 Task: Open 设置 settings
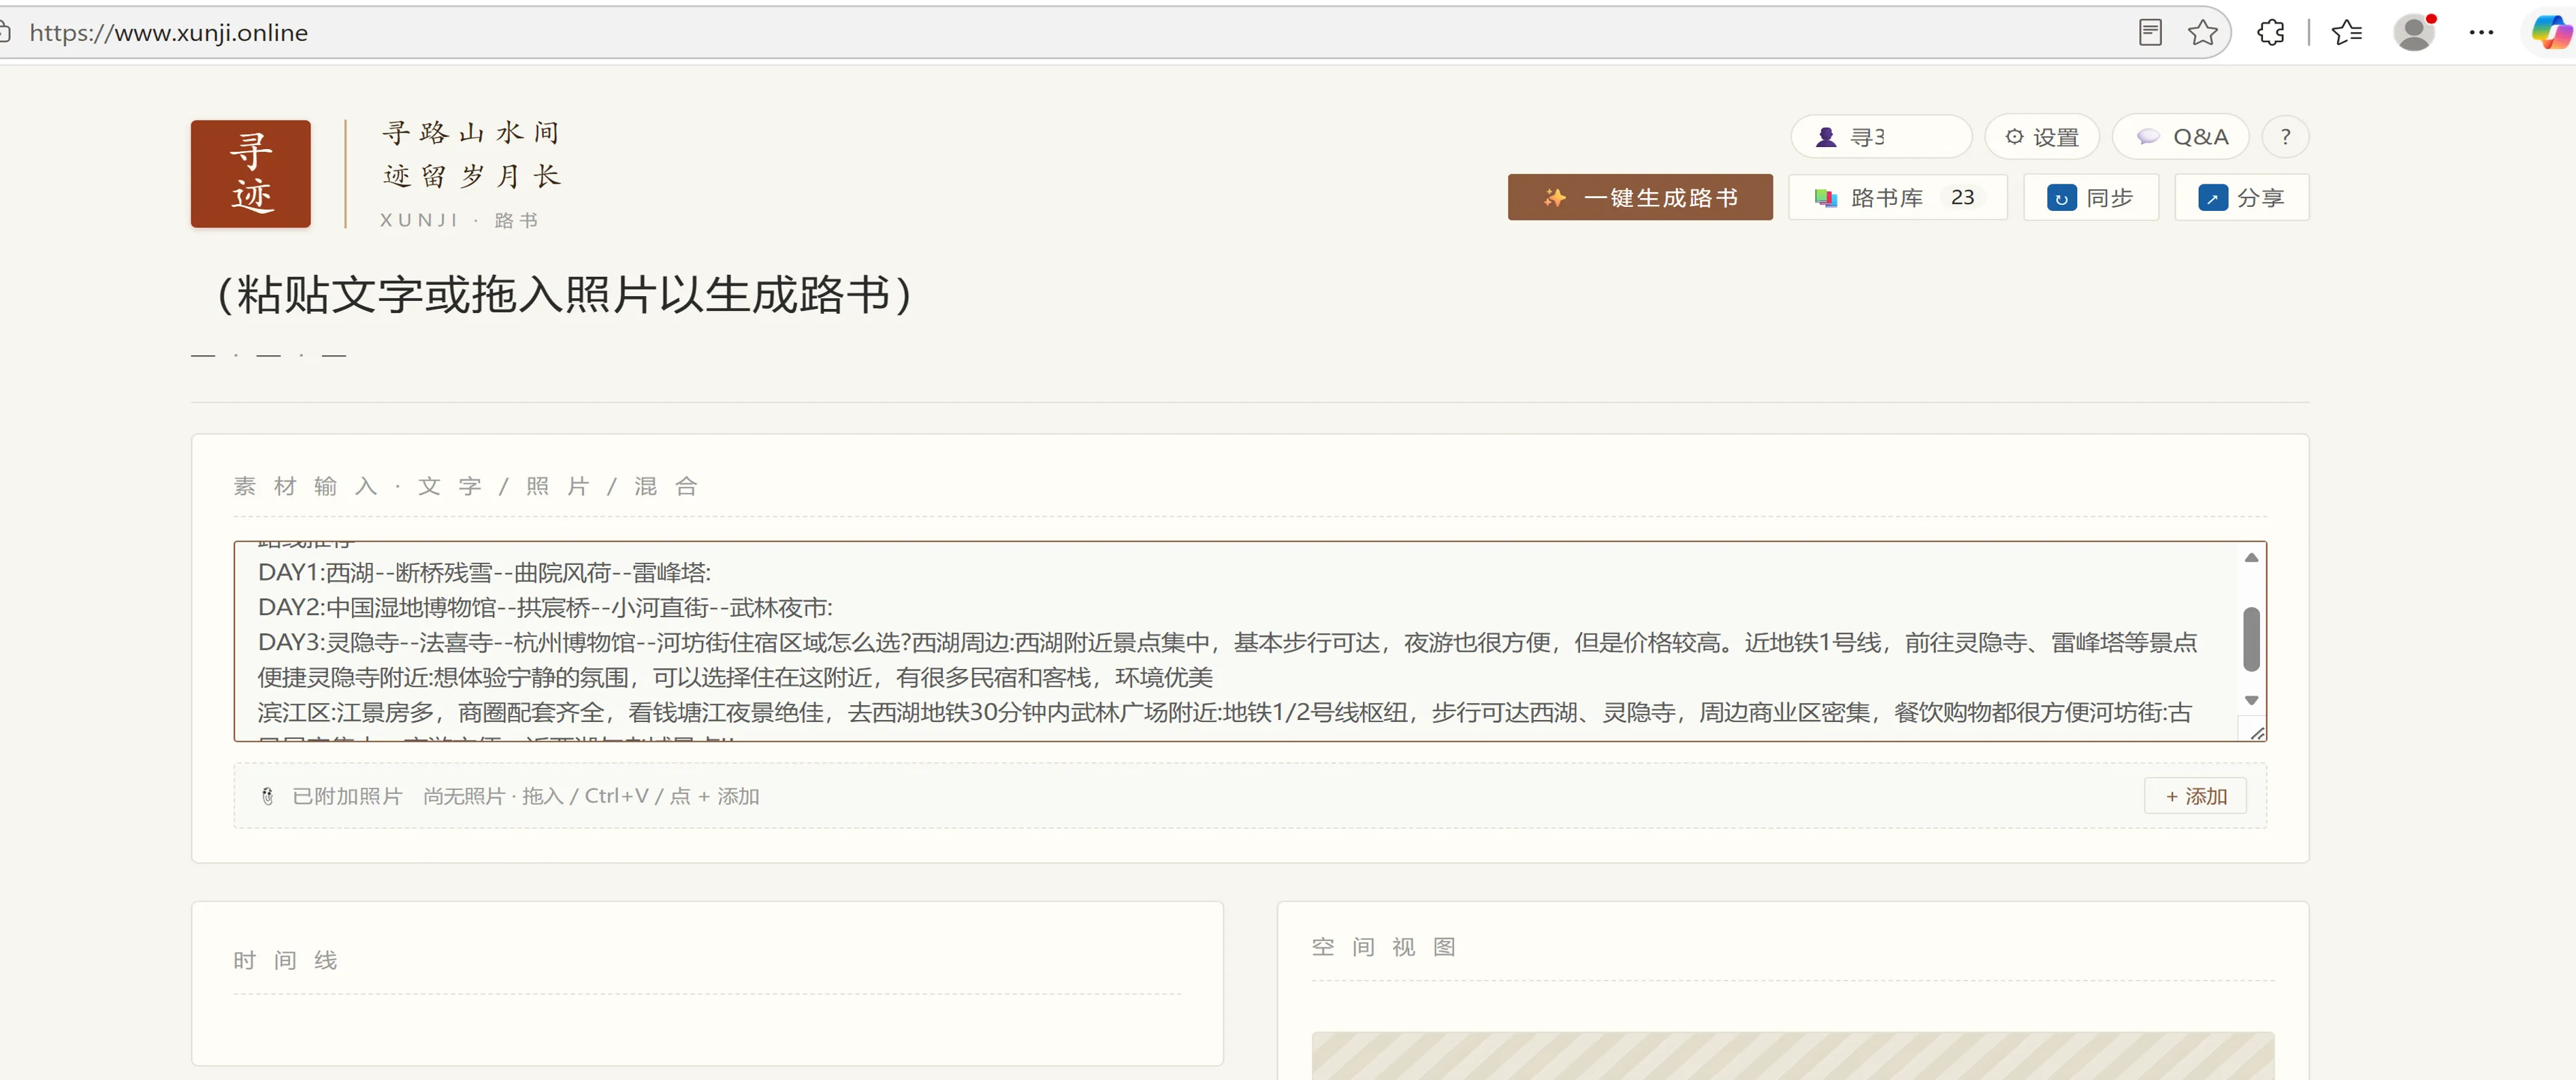pyautogui.click(x=2041, y=137)
